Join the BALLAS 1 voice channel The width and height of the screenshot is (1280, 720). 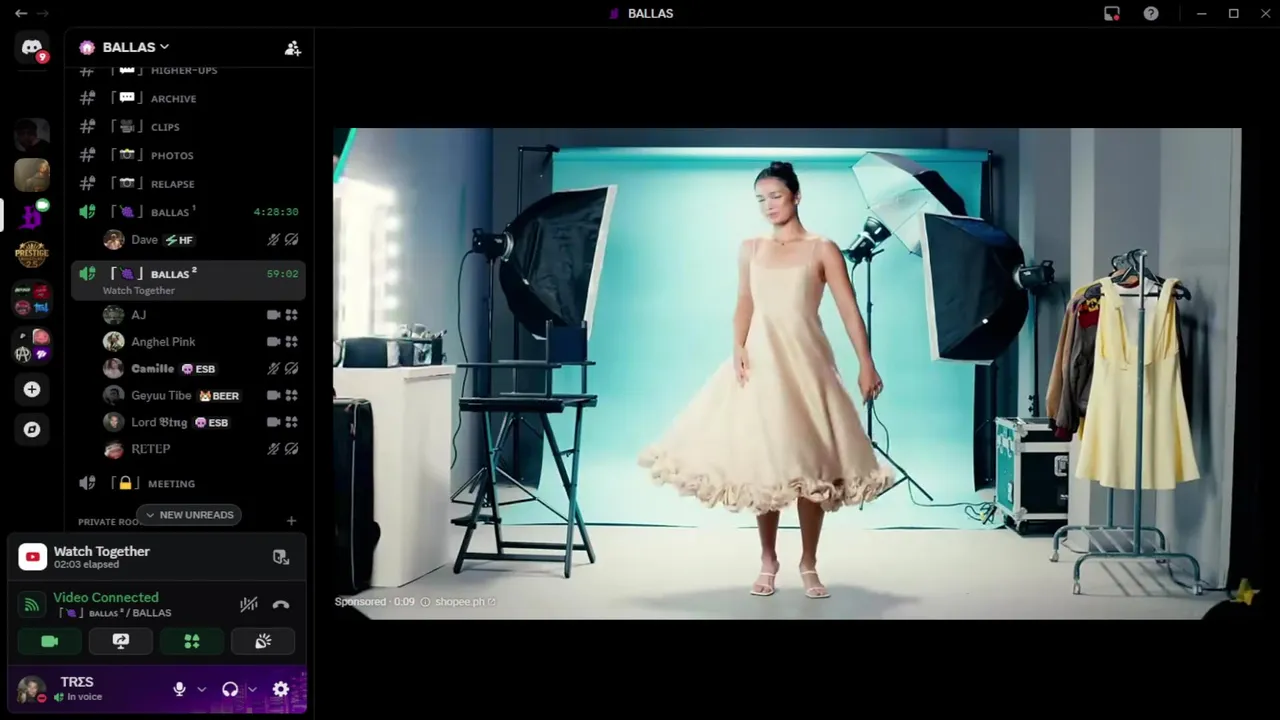pyautogui.click(x=188, y=212)
